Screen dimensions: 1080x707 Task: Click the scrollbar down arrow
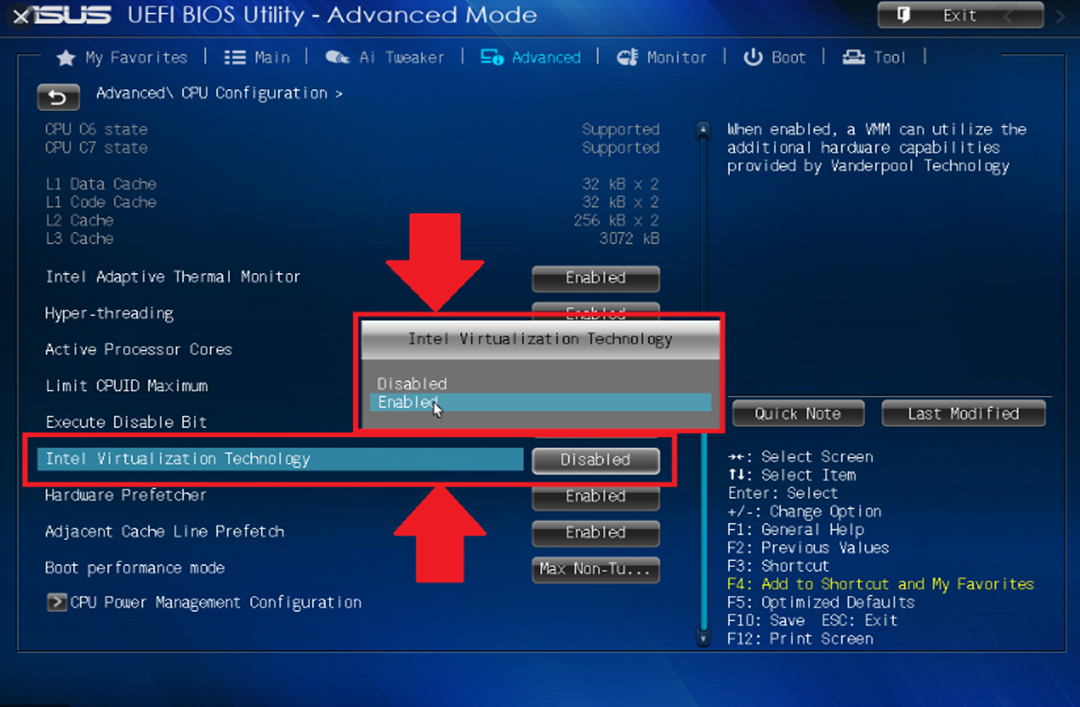tap(703, 638)
